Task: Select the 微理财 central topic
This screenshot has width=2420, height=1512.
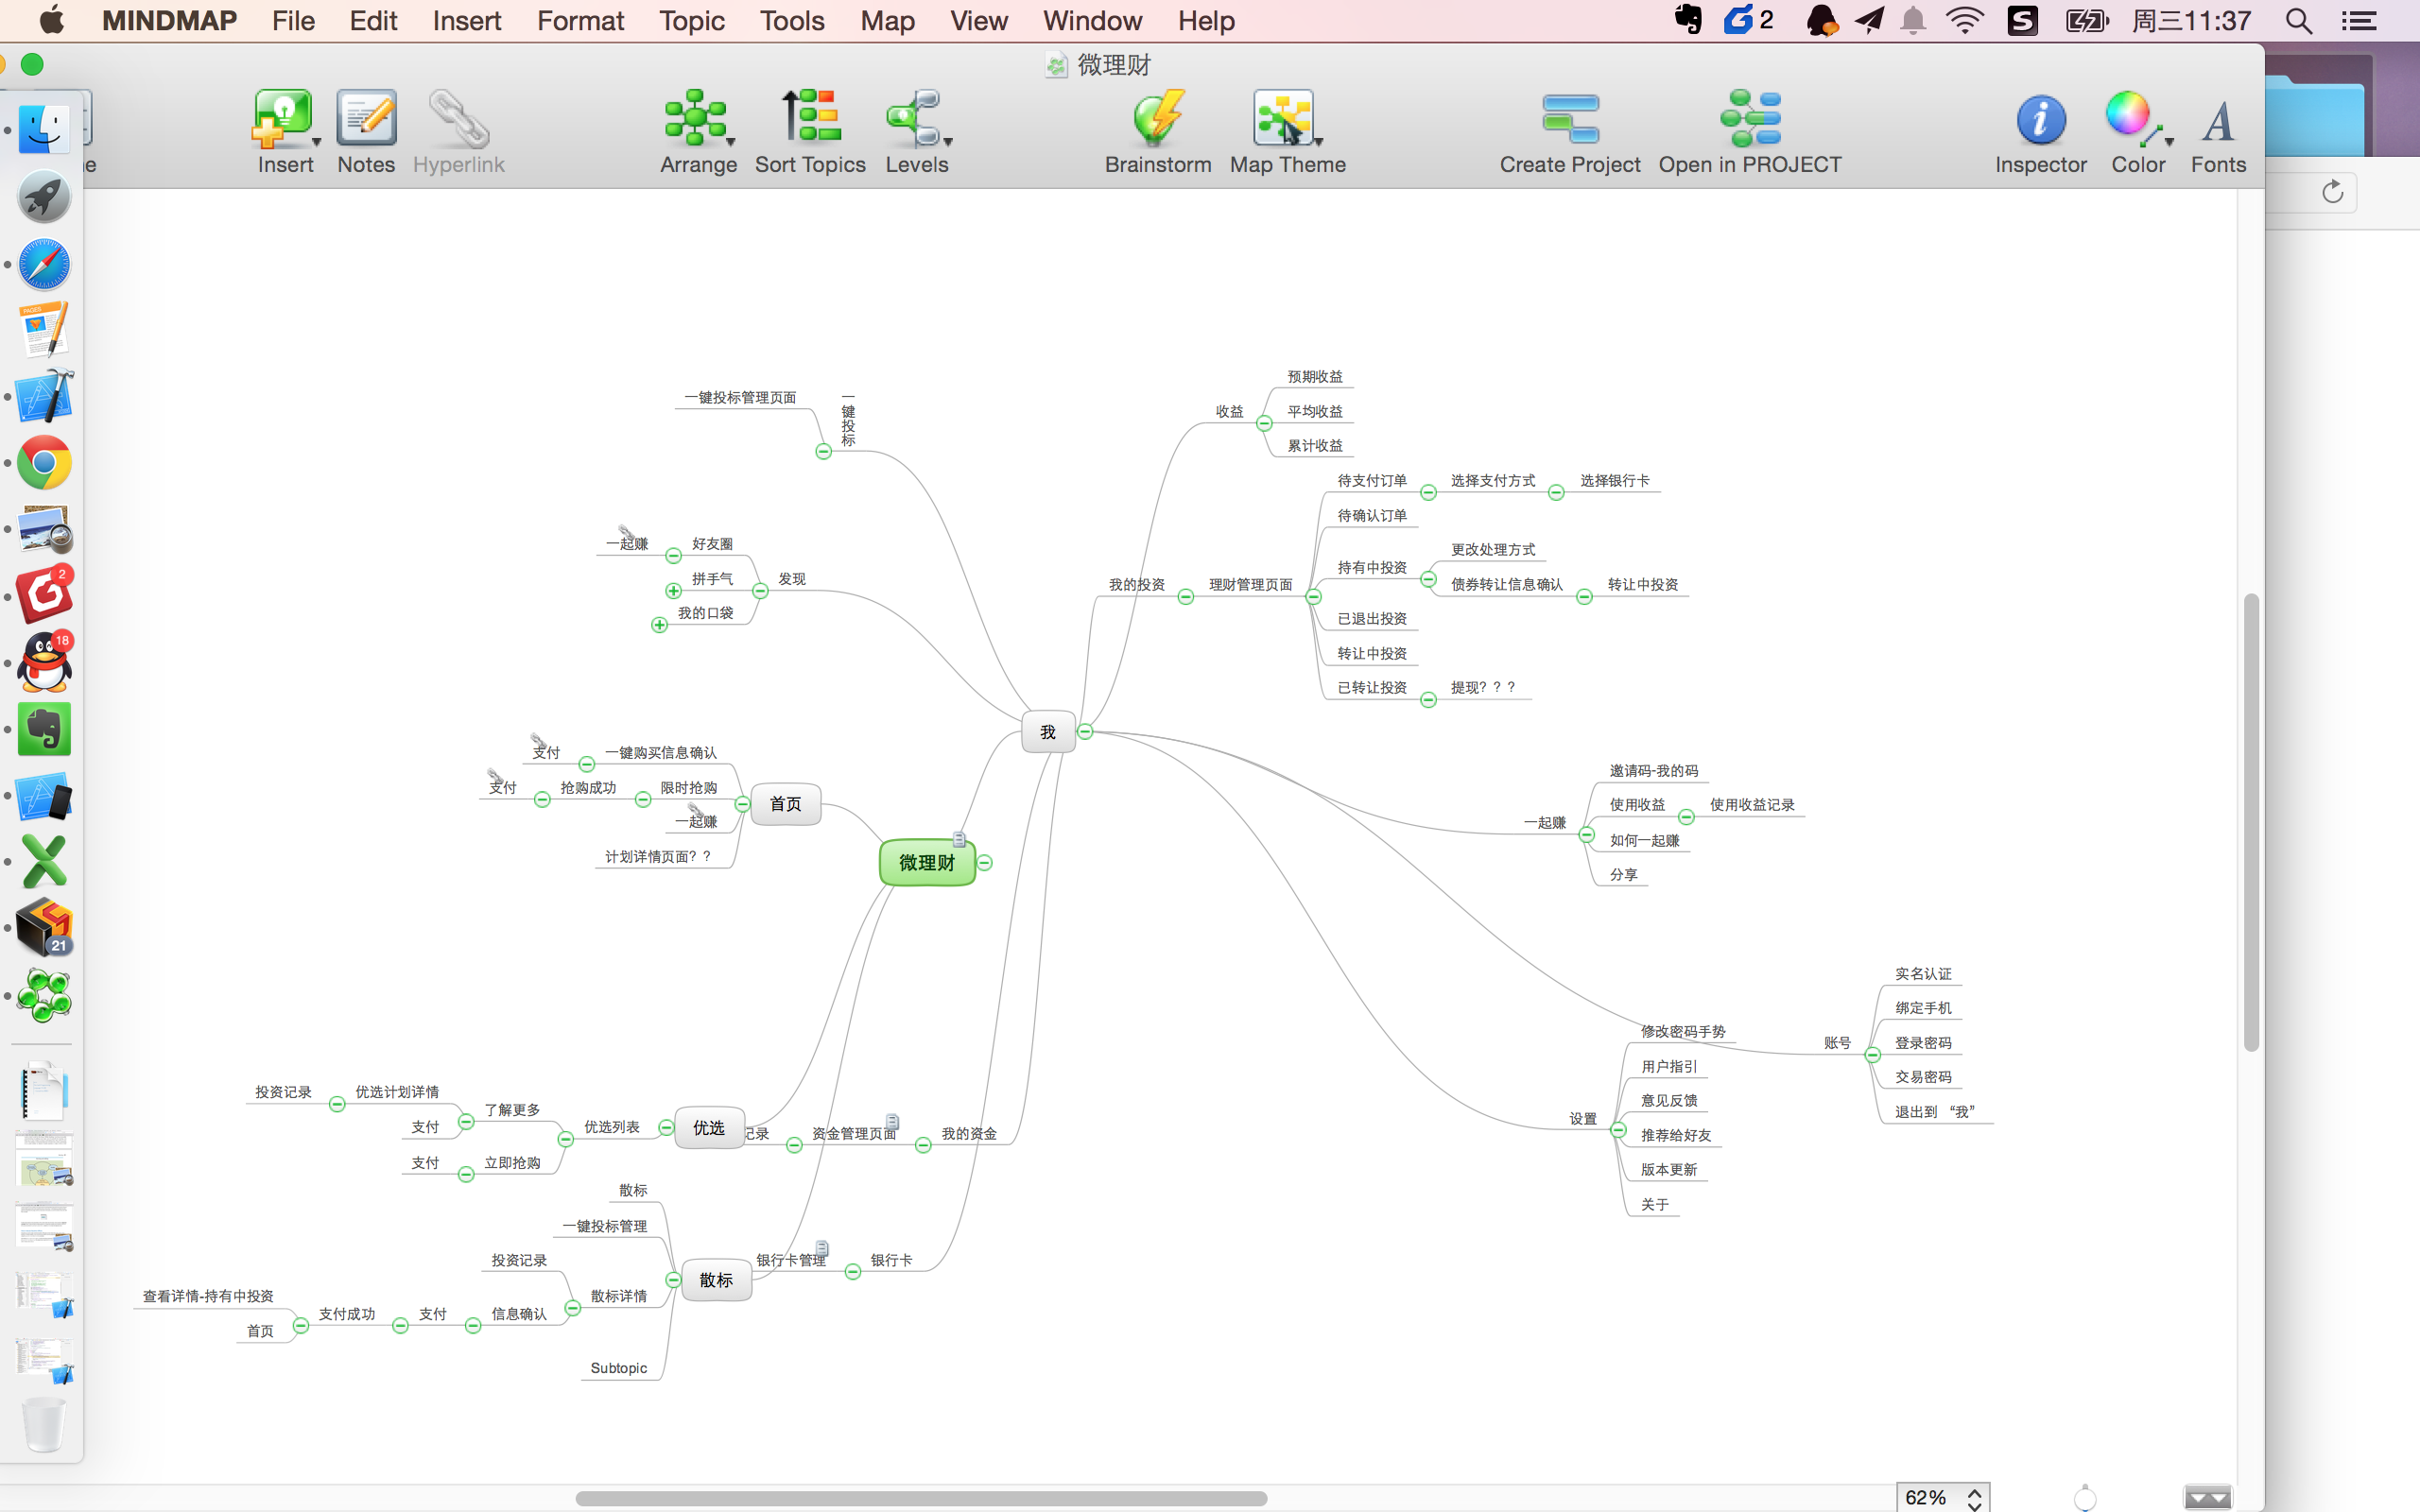Action: tap(927, 862)
